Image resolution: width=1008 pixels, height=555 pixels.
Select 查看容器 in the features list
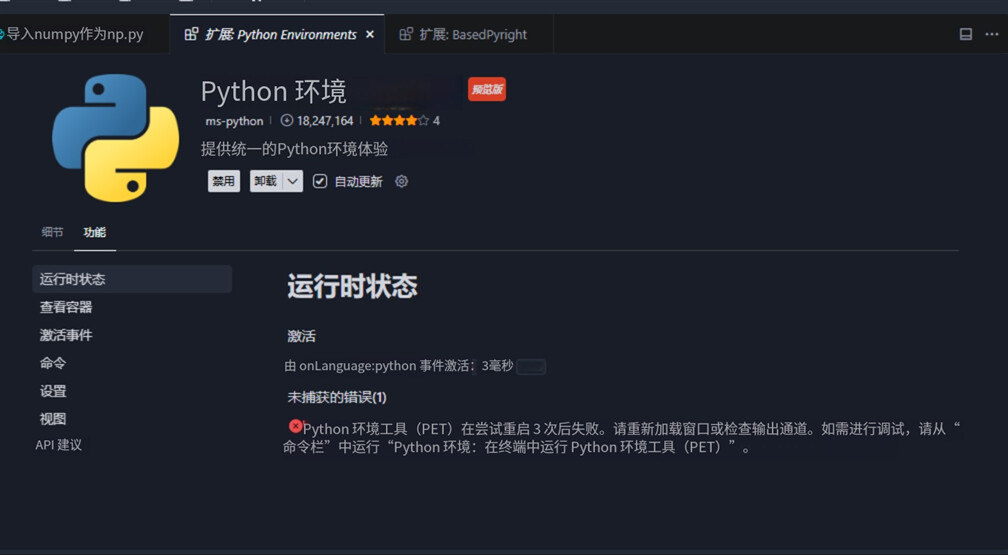click(x=66, y=307)
